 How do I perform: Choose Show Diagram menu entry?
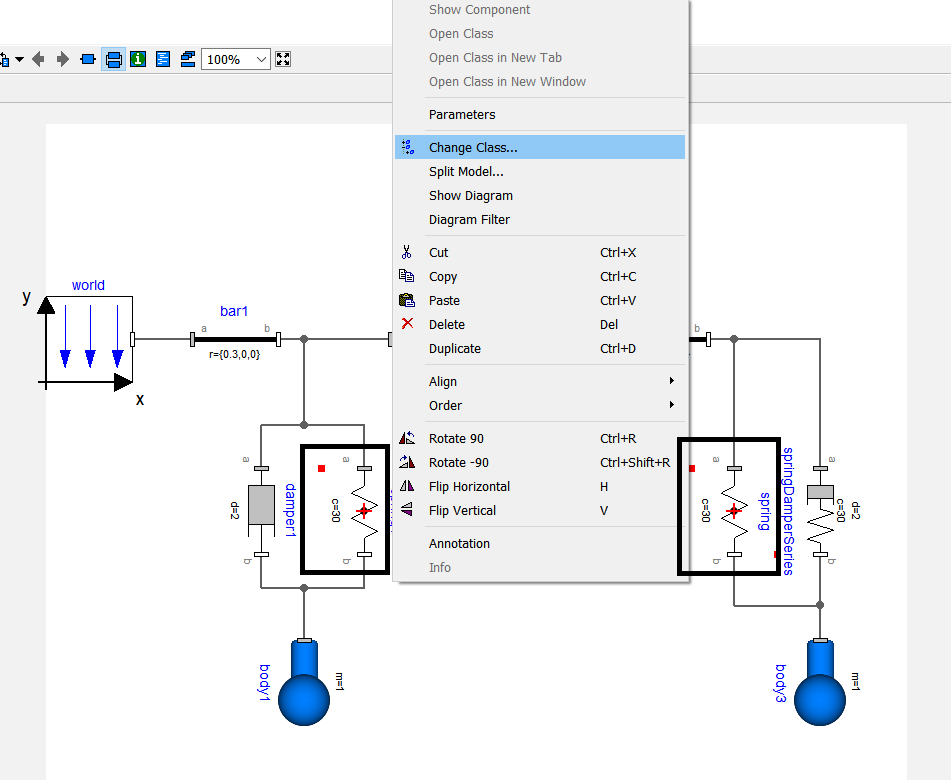540,196
